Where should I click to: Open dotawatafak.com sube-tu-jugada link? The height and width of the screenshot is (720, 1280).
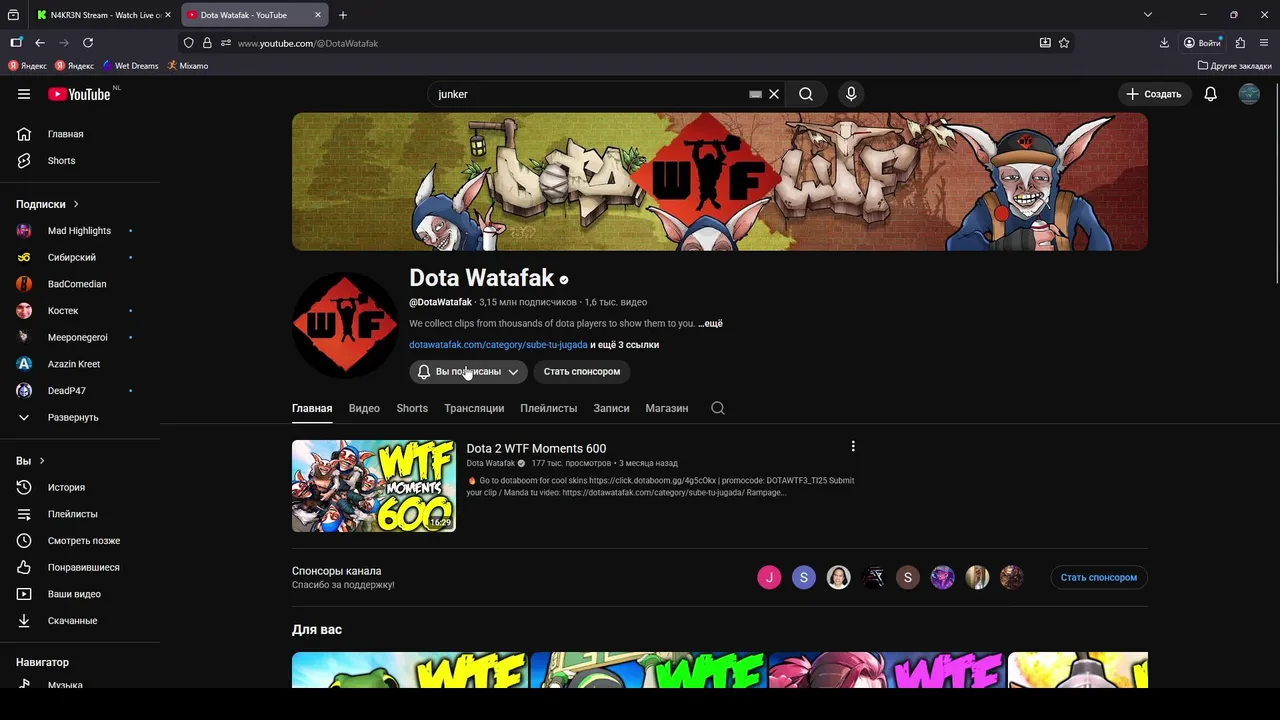498,345
